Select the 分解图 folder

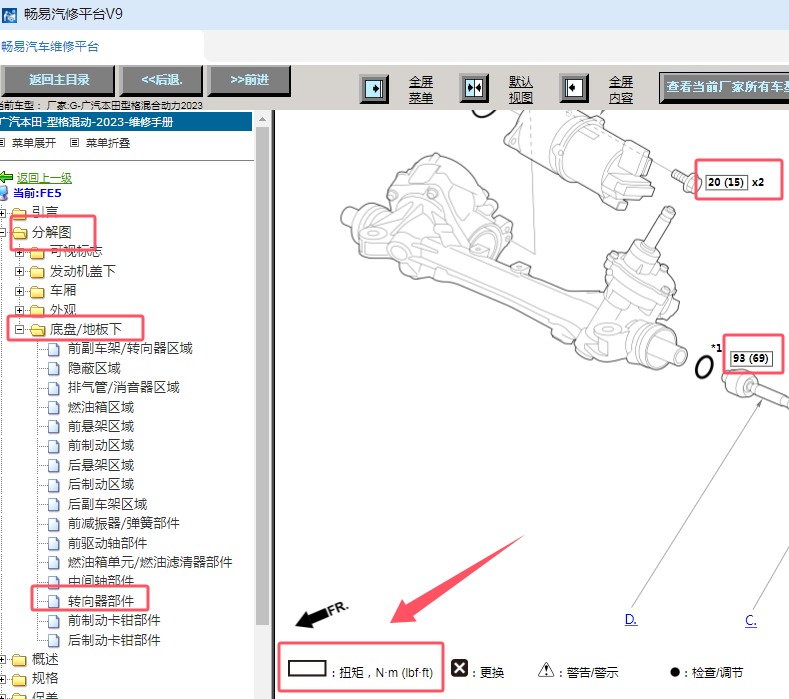click(52, 232)
